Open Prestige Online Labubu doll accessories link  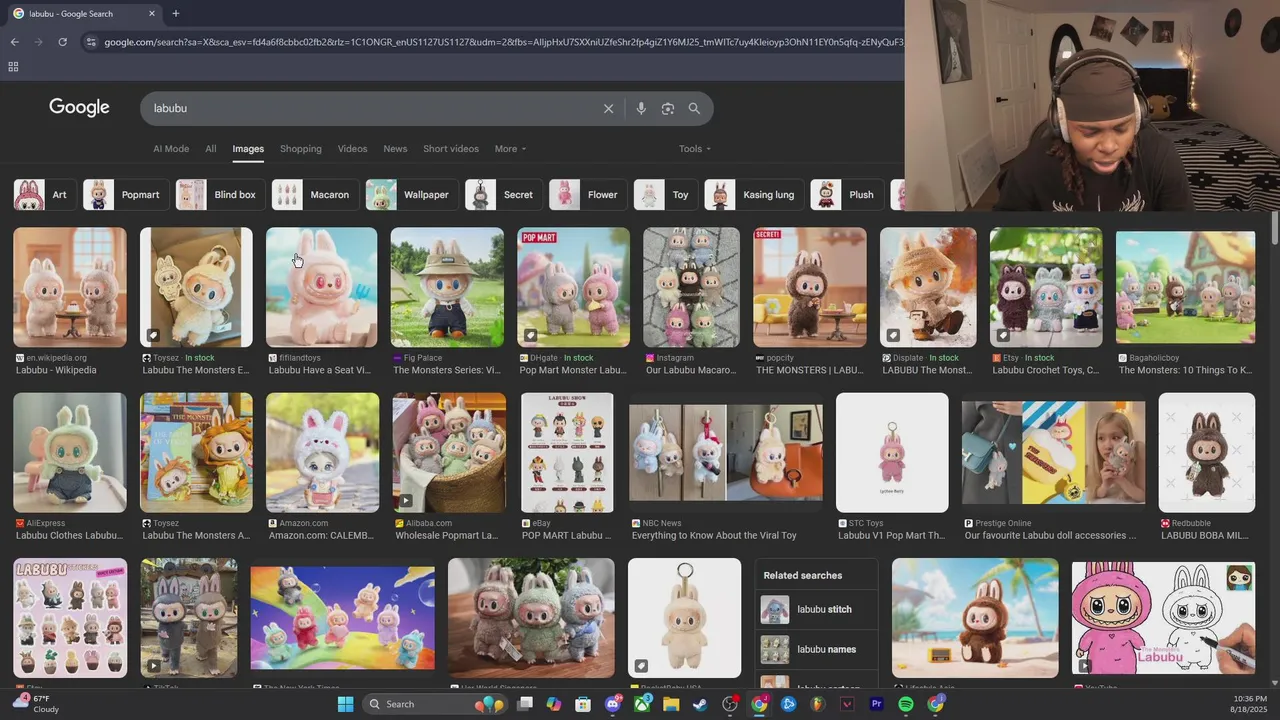(x=1051, y=536)
